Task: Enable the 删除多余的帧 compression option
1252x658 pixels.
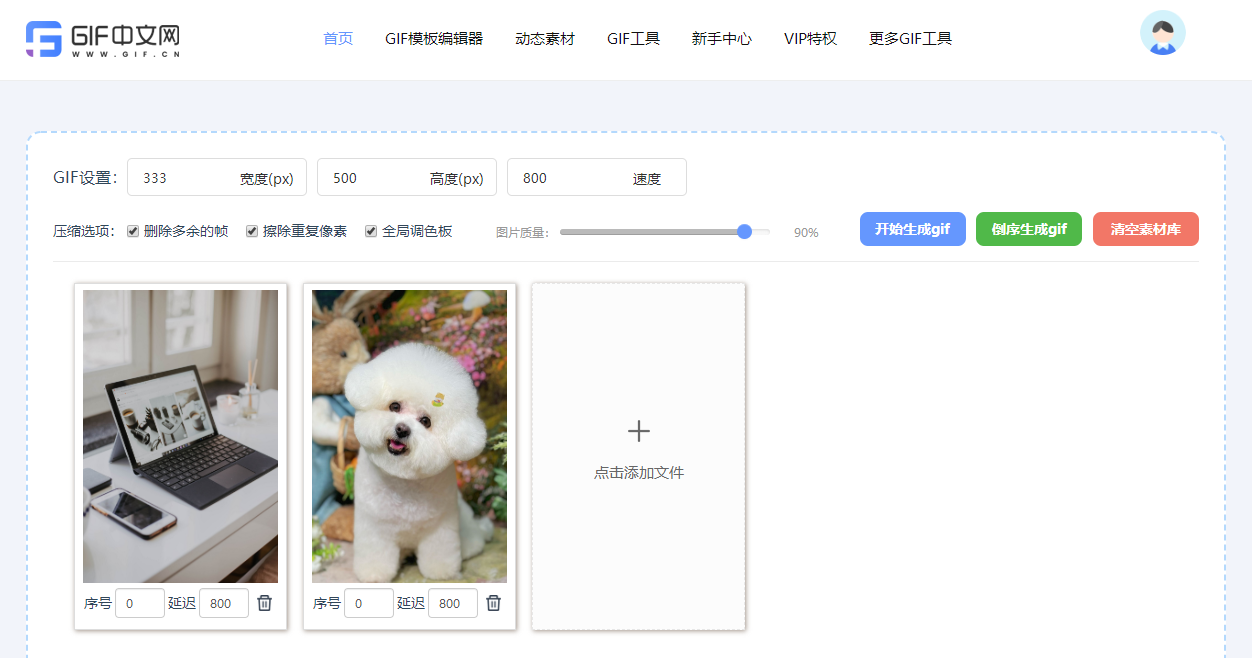Action: point(133,231)
